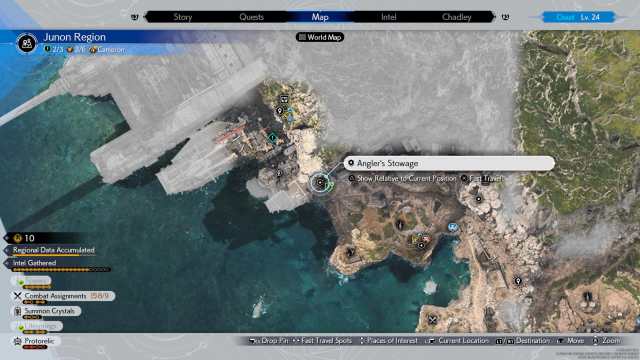
Task: Select the round marker on the rocky outcrop
Action: click(x=478, y=199)
